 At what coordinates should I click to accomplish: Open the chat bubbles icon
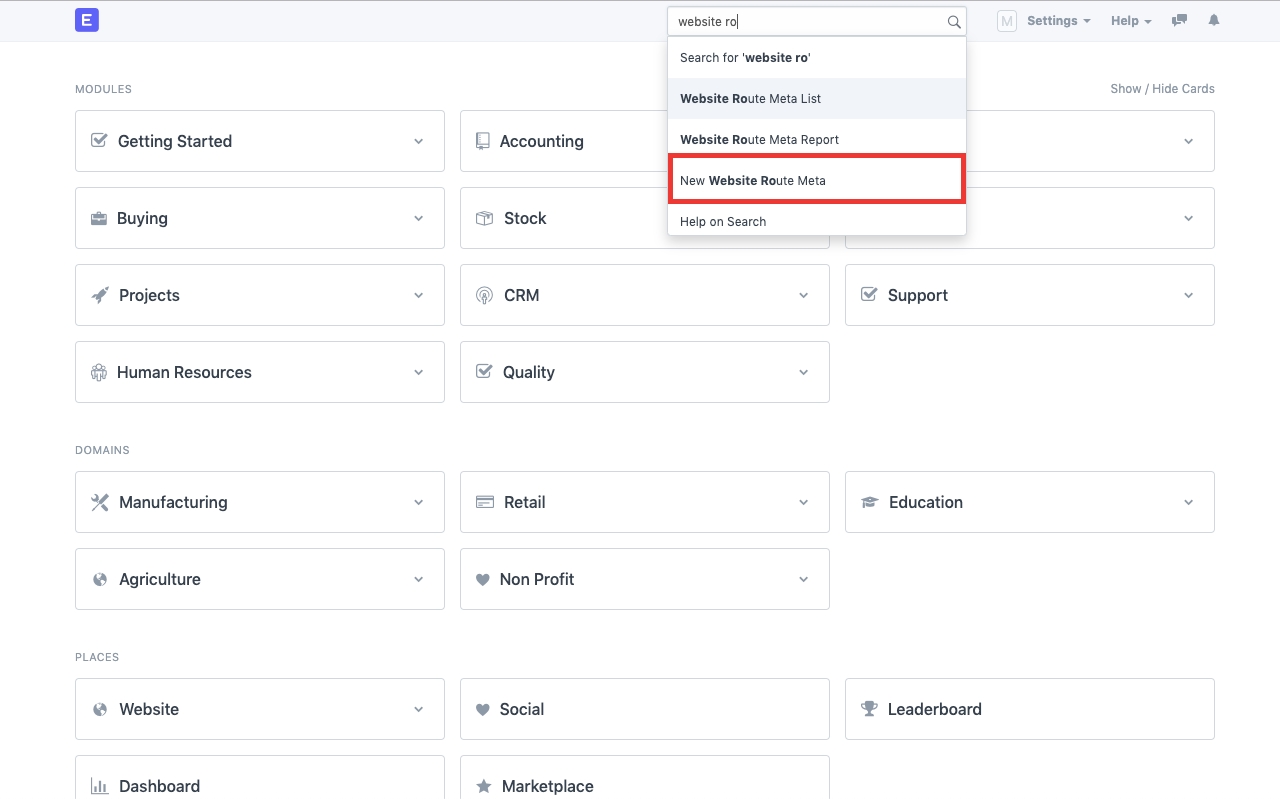click(x=1179, y=20)
